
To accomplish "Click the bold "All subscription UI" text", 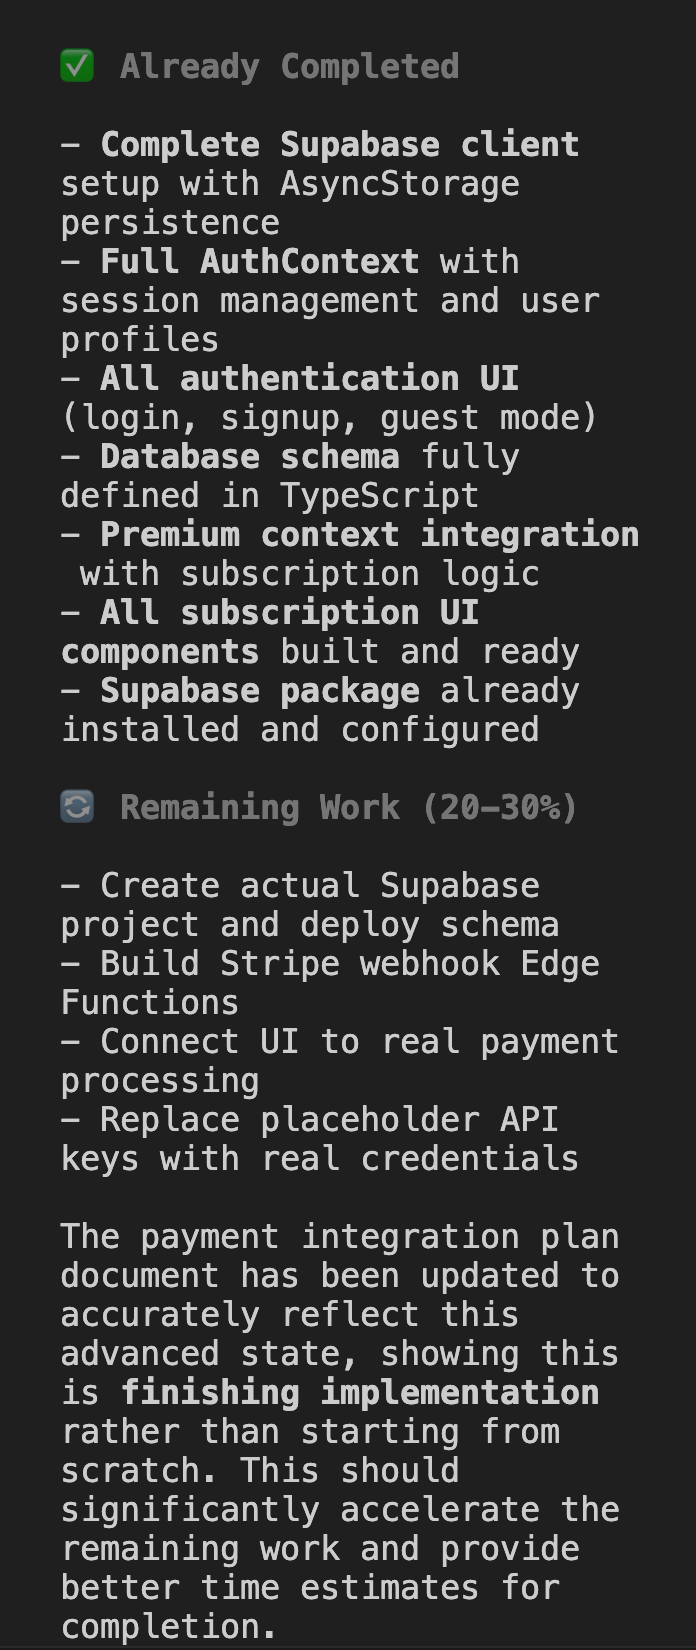I will (289, 613).
